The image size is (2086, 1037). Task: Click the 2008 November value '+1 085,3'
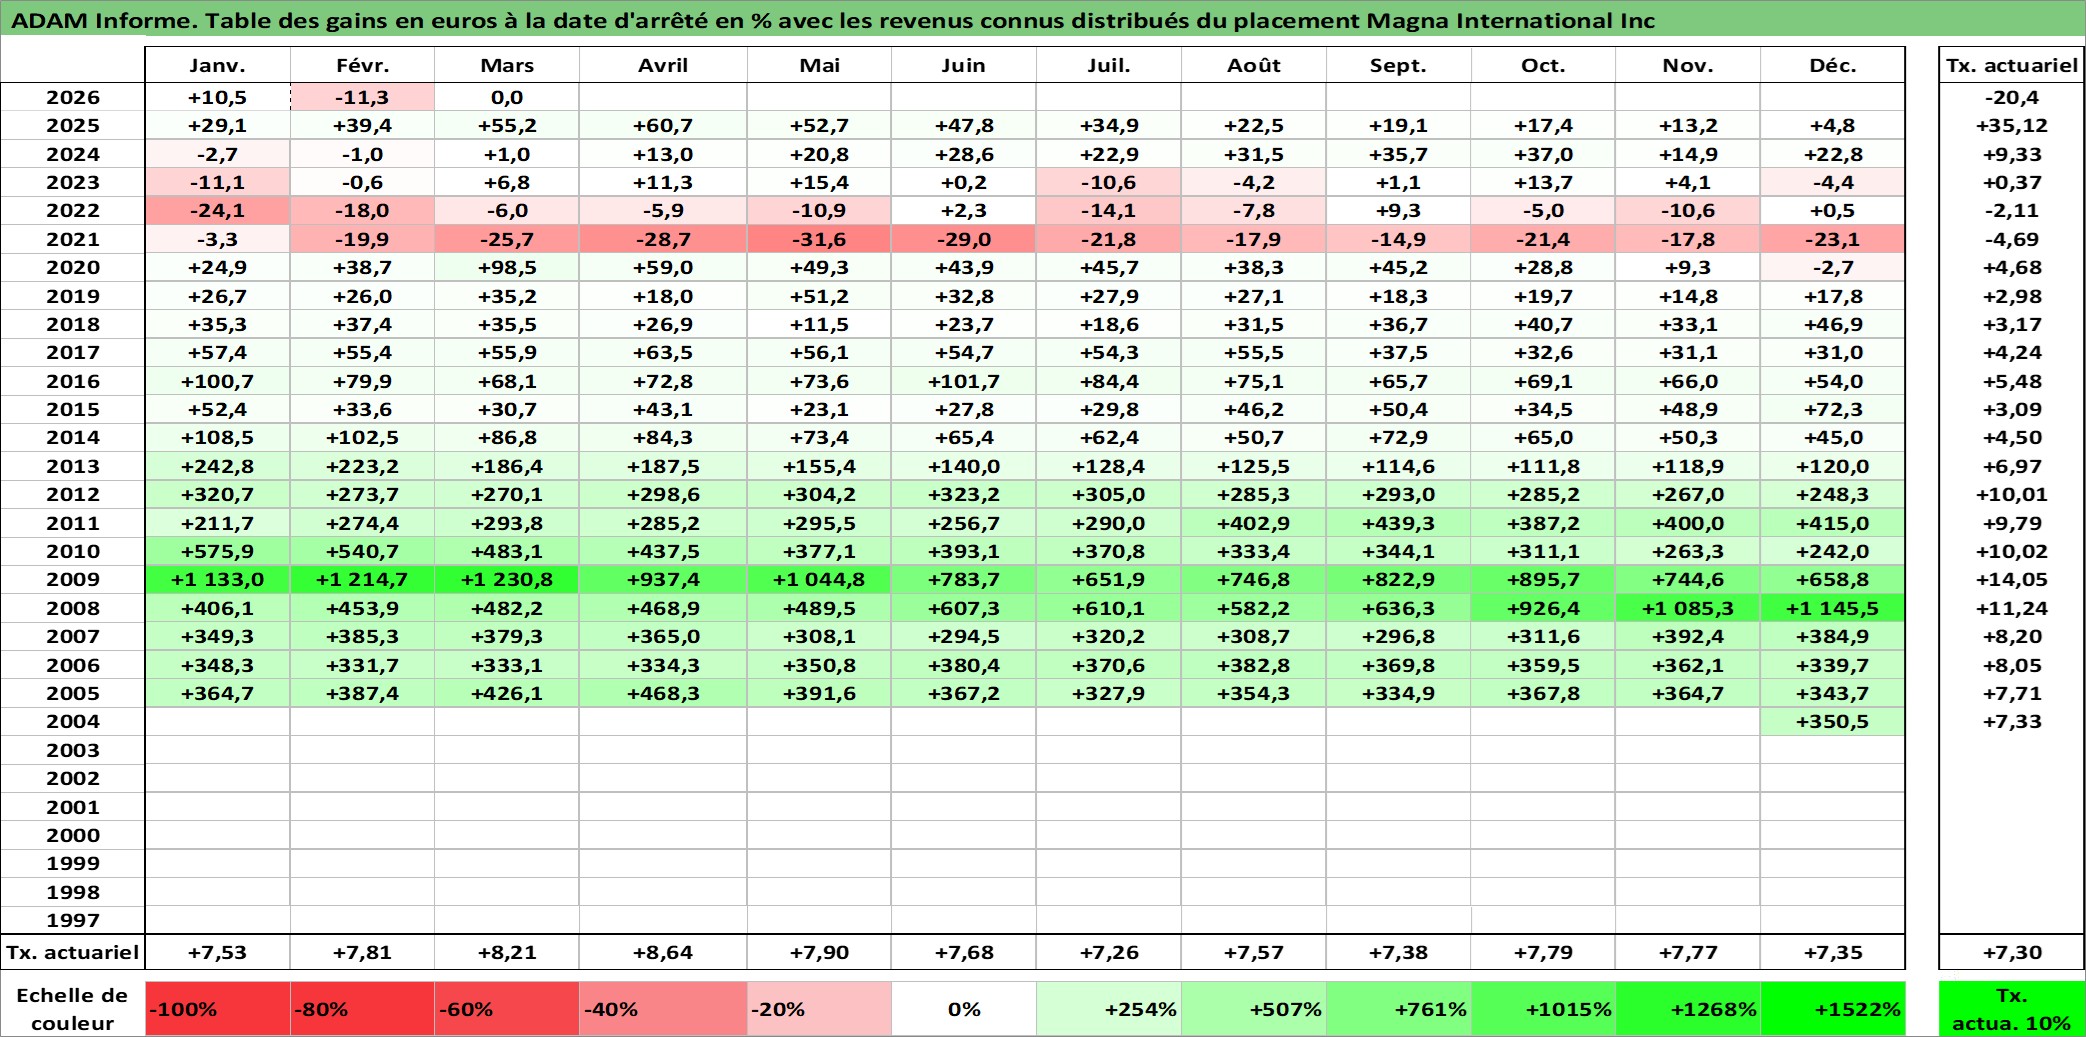(x=1688, y=608)
